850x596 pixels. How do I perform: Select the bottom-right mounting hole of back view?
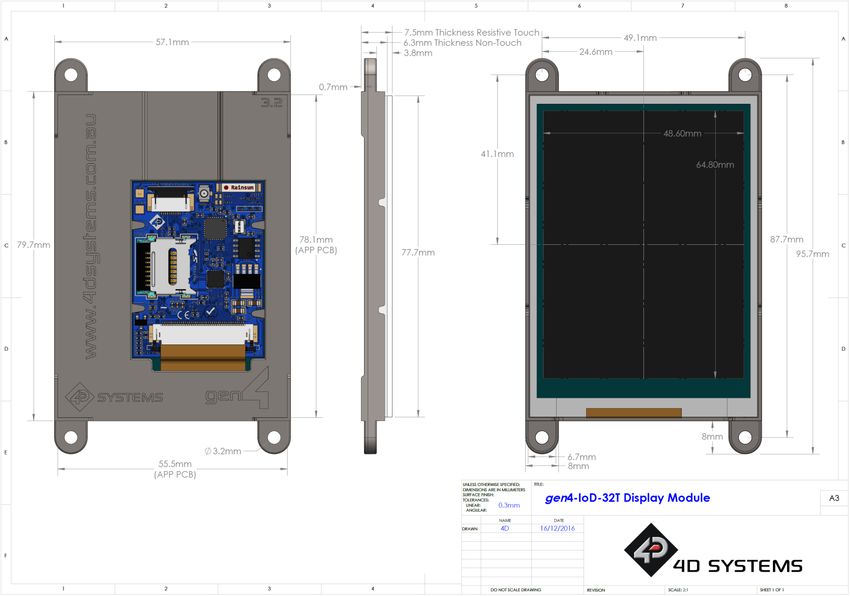coord(274,437)
